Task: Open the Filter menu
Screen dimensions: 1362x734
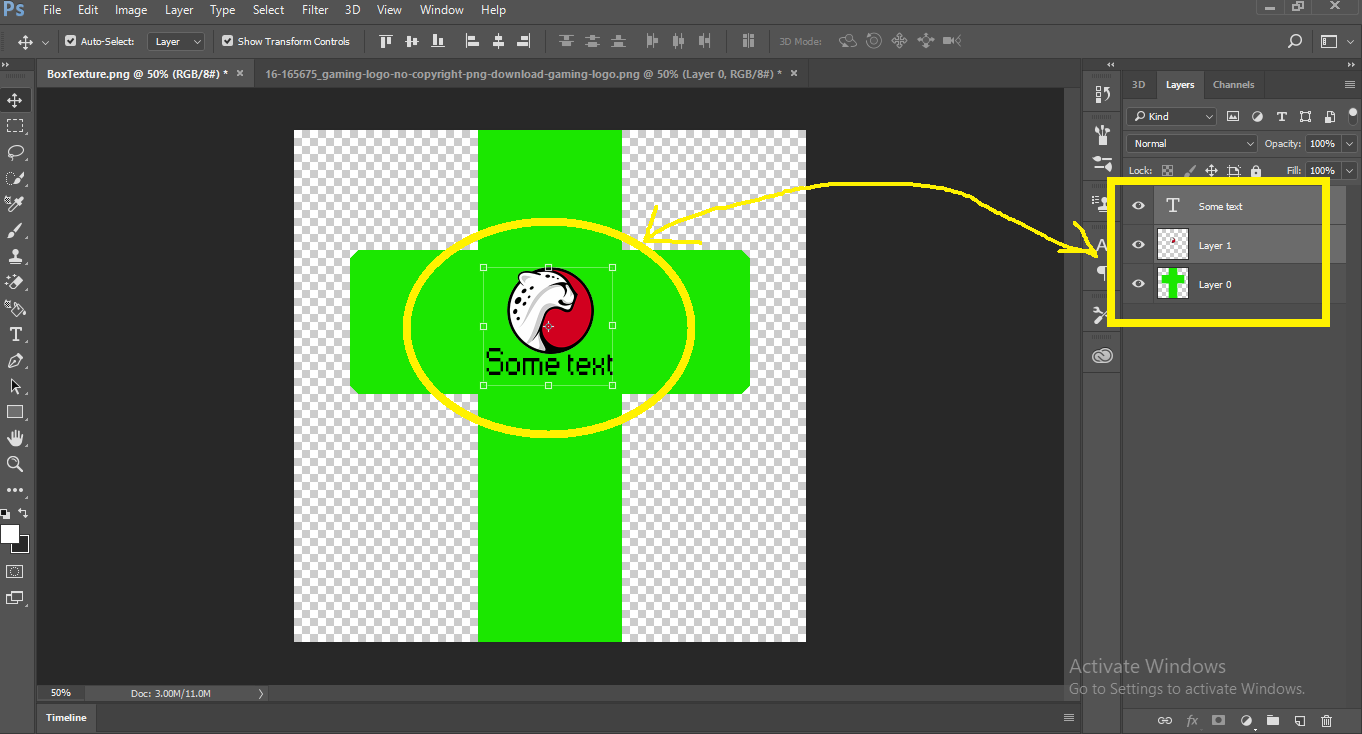Action: tap(315, 10)
